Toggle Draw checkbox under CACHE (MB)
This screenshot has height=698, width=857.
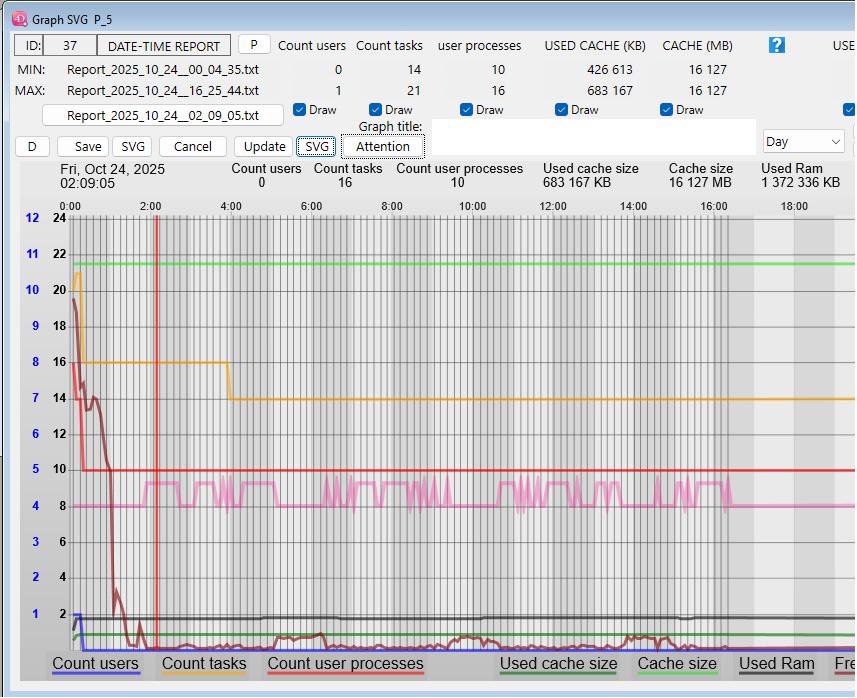pyautogui.click(x=666, y=110)
